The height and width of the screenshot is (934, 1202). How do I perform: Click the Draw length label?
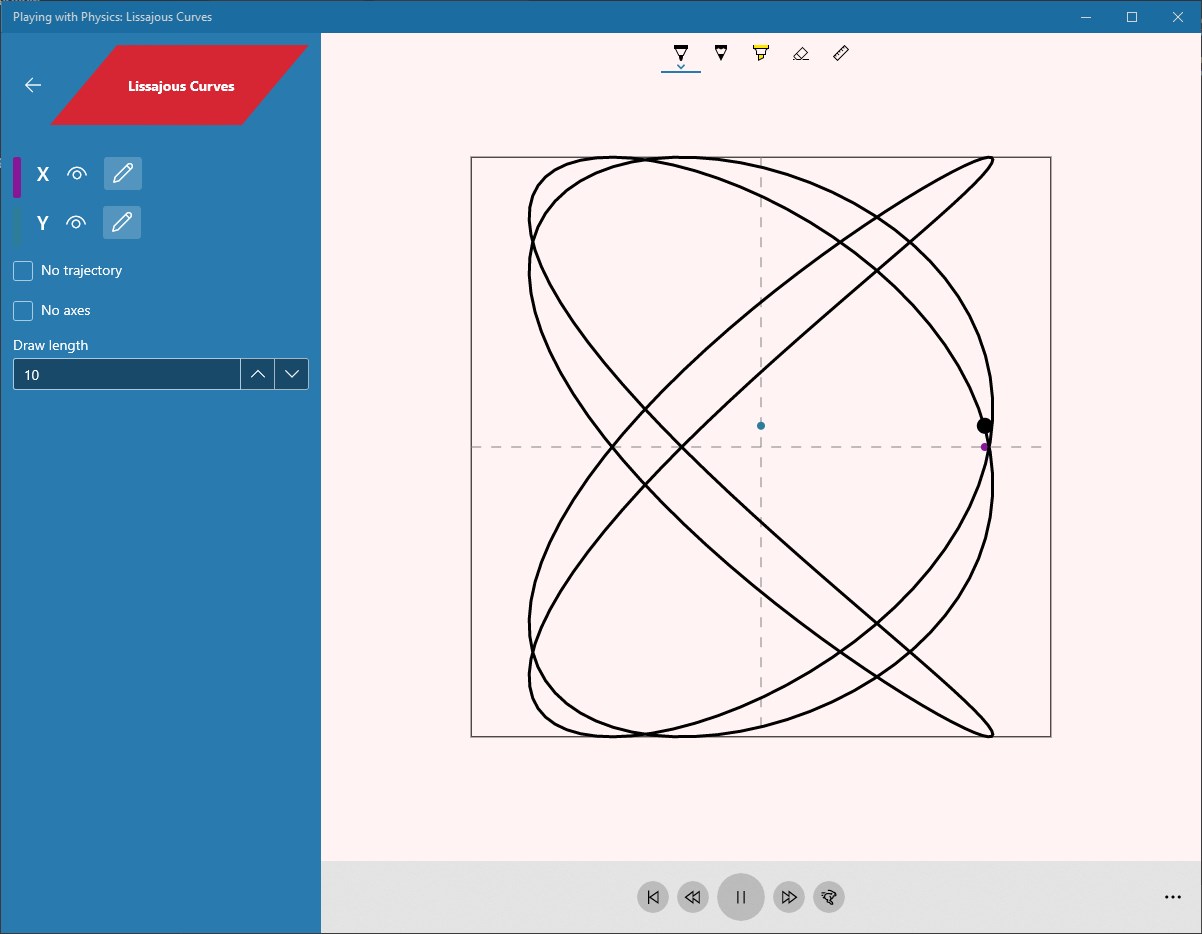(x=51, y=345)
